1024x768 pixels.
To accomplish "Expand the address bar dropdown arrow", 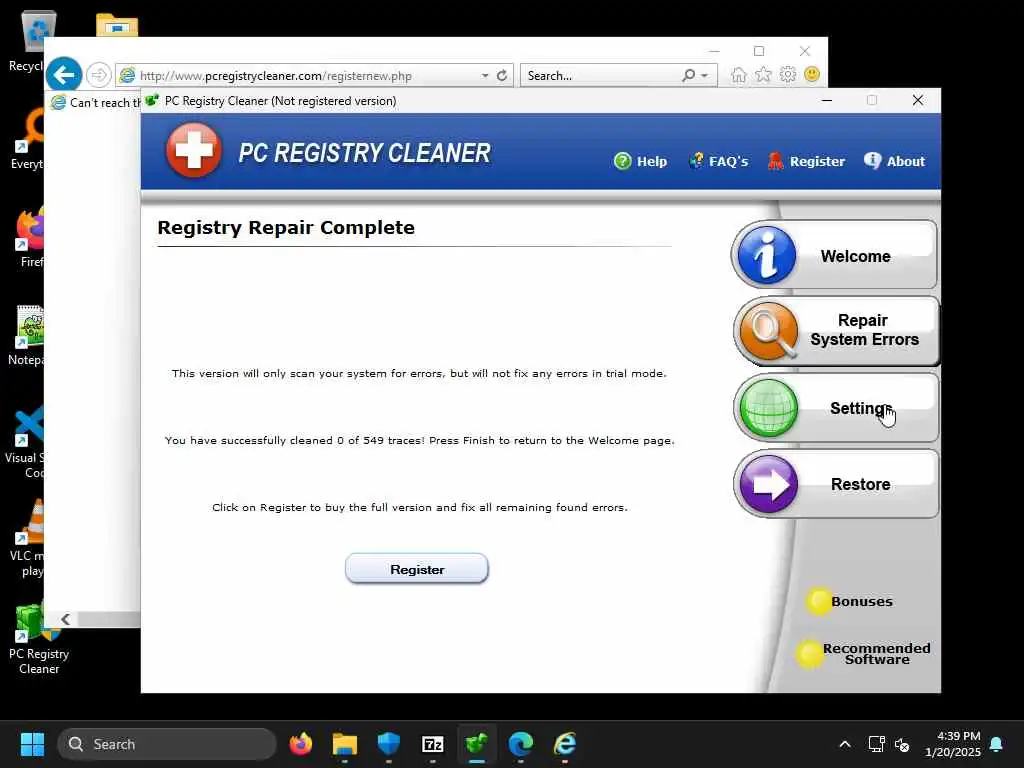I will (485, 76).
